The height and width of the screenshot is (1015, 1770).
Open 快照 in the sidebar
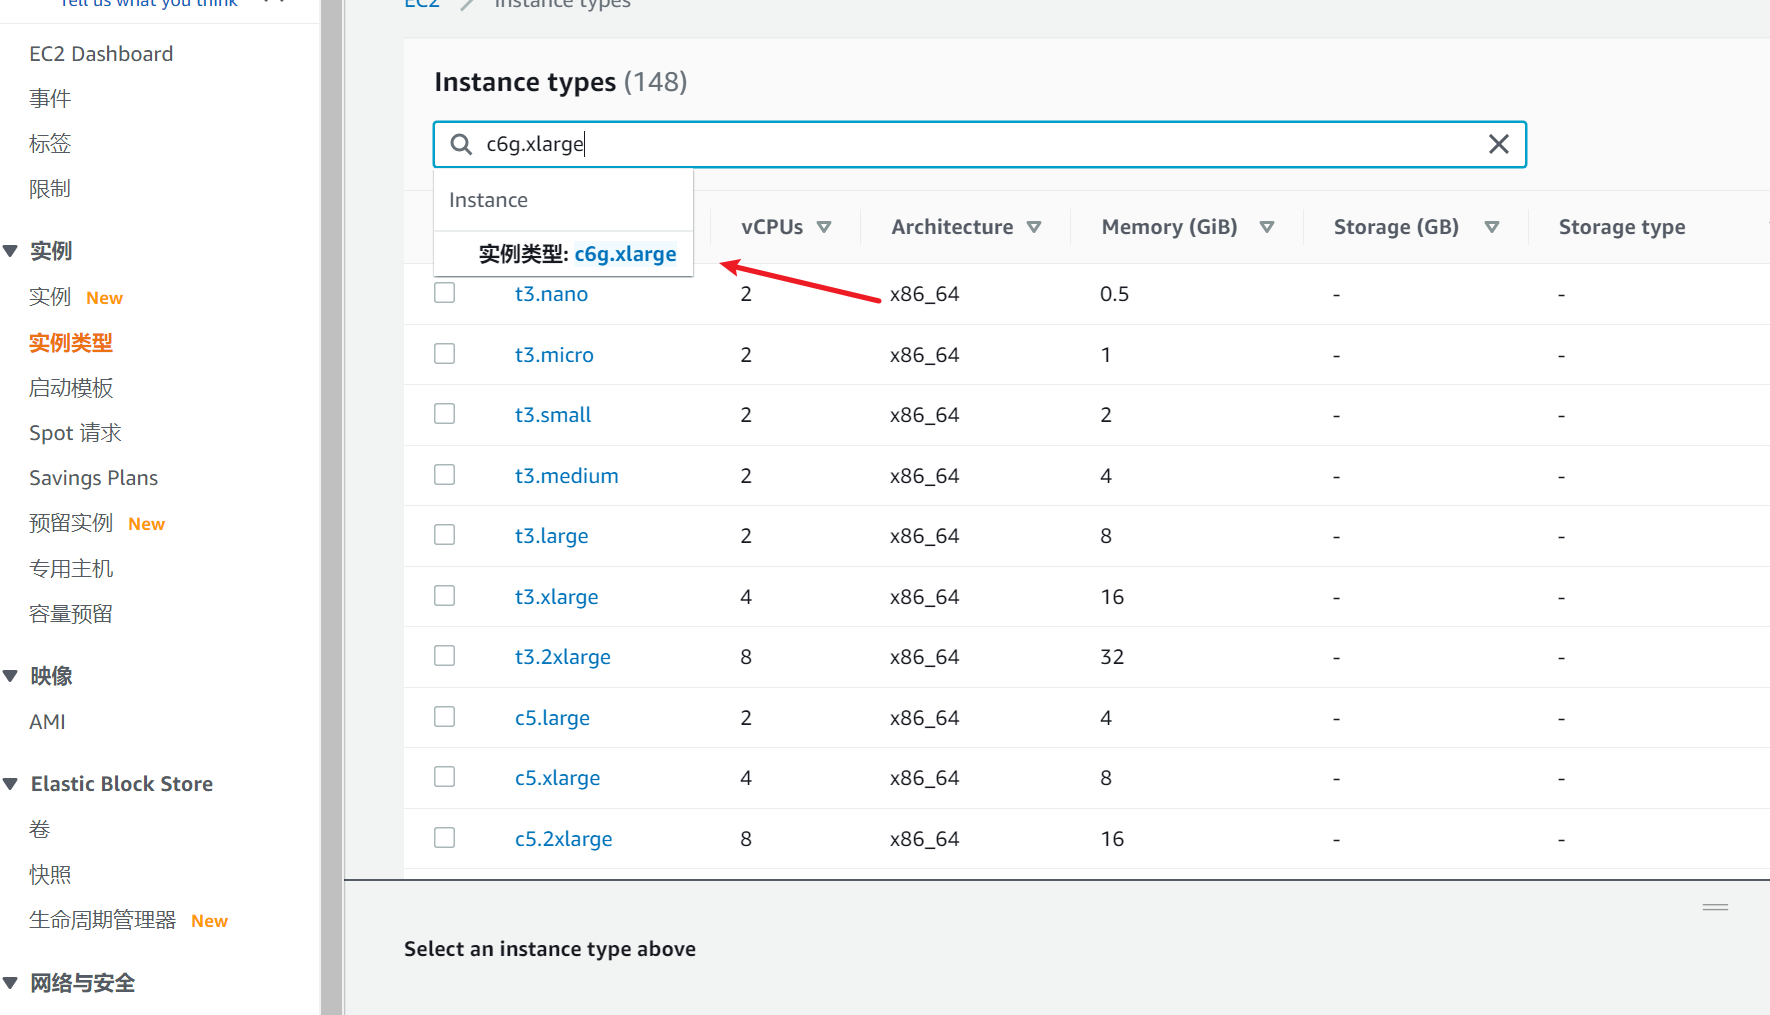click(50, 875)
